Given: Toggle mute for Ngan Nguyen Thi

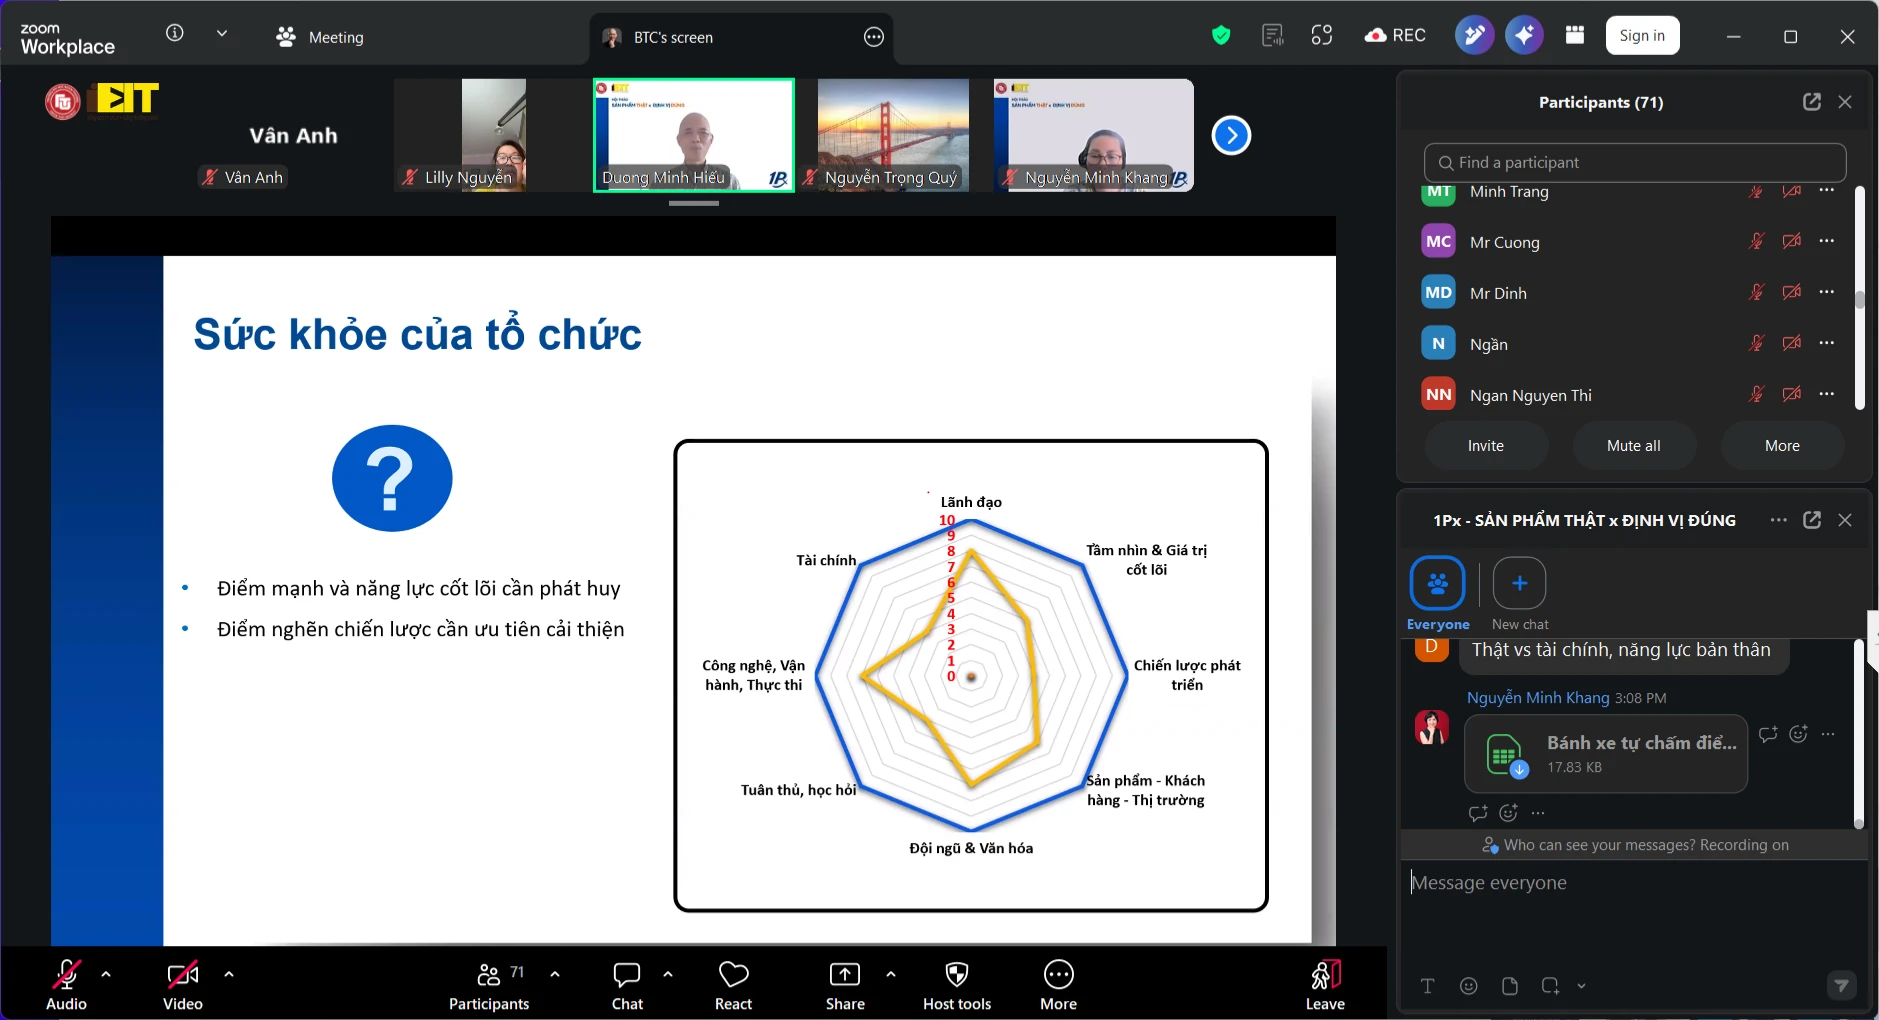Looking at the screenshot, I should pyautogui.click(x=1756, y=394).
